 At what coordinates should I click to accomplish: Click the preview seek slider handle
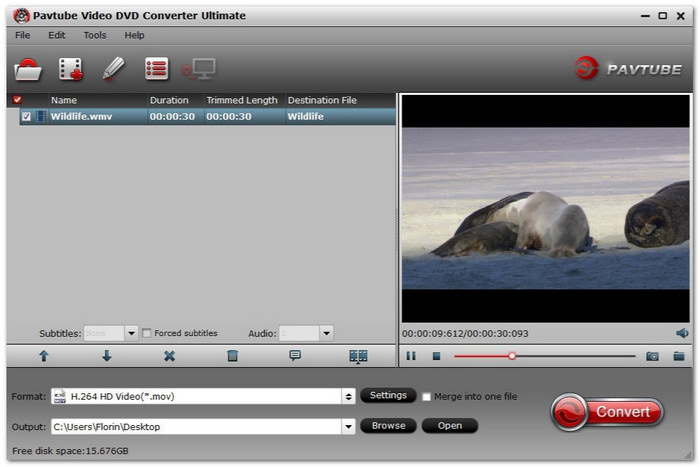pyautogui.click(x=512, y=356)
